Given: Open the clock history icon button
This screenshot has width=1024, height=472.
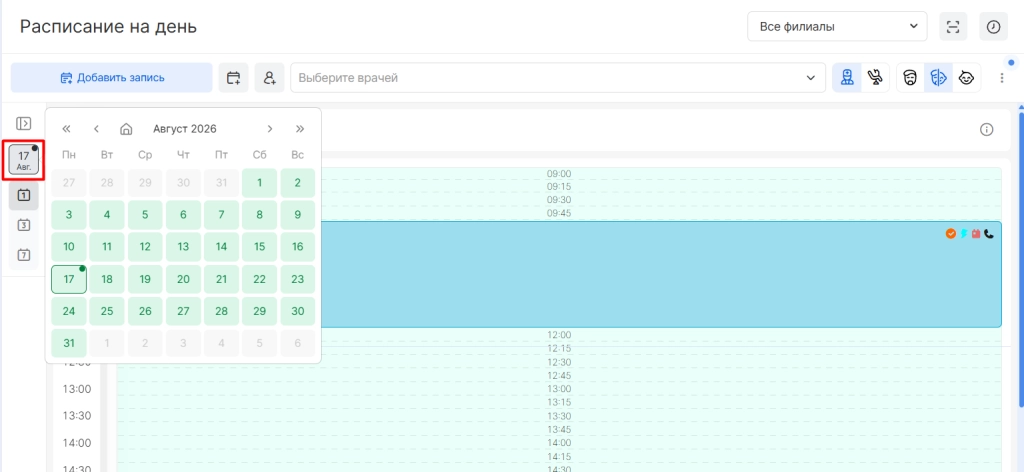Looking at the screenshot, I should coord(993,27).
